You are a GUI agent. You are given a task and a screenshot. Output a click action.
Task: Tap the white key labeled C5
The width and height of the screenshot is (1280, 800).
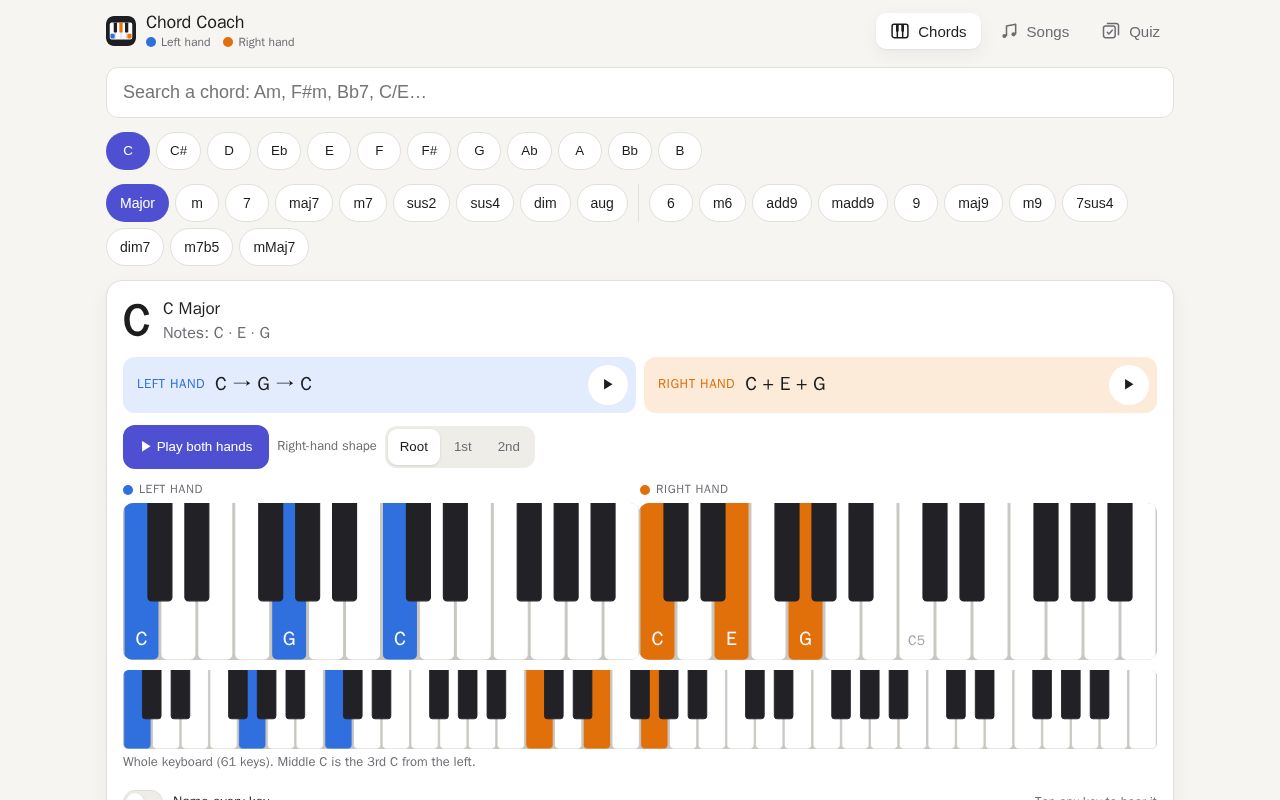[916, 630]
